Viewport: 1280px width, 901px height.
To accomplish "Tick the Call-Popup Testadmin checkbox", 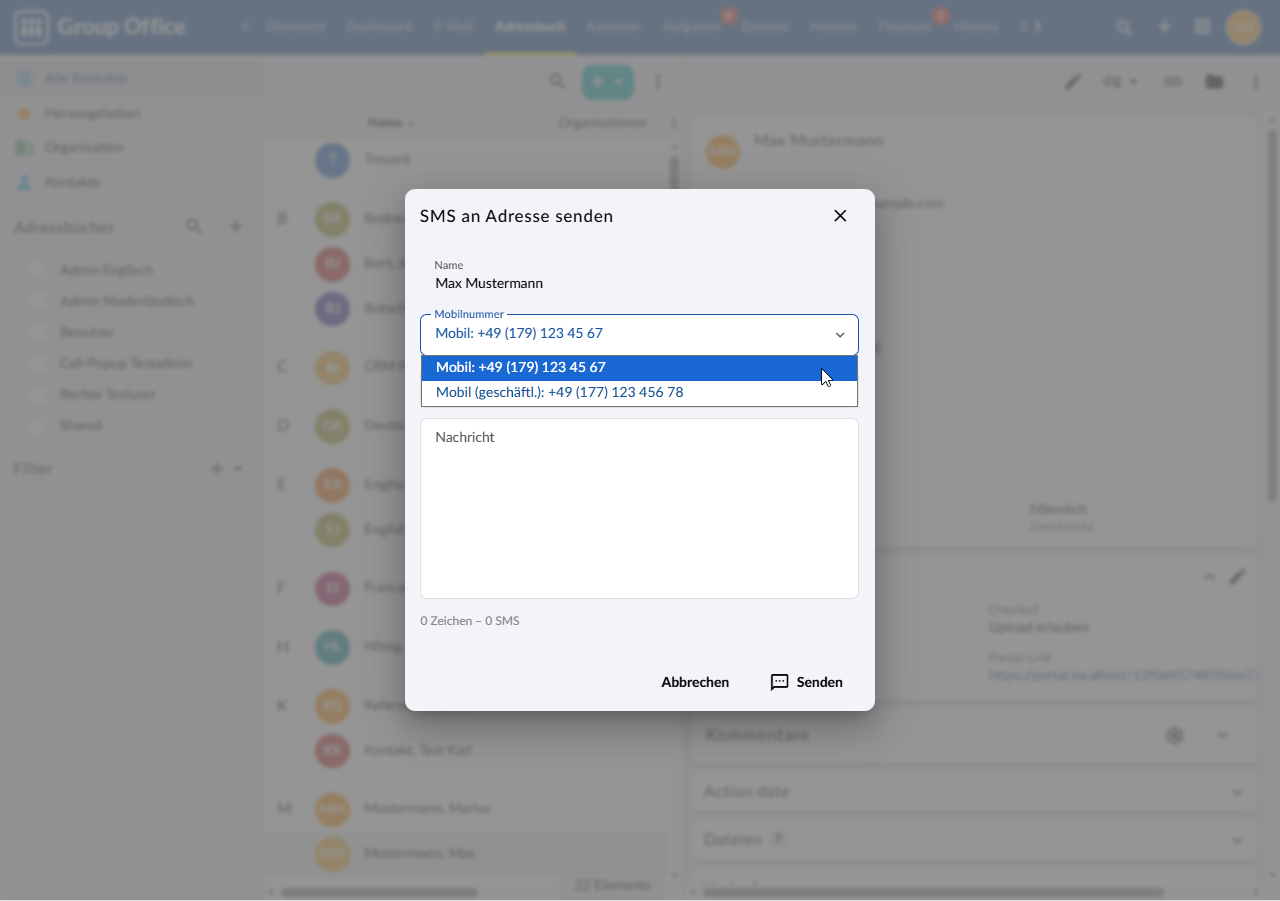I will [39, 363].
